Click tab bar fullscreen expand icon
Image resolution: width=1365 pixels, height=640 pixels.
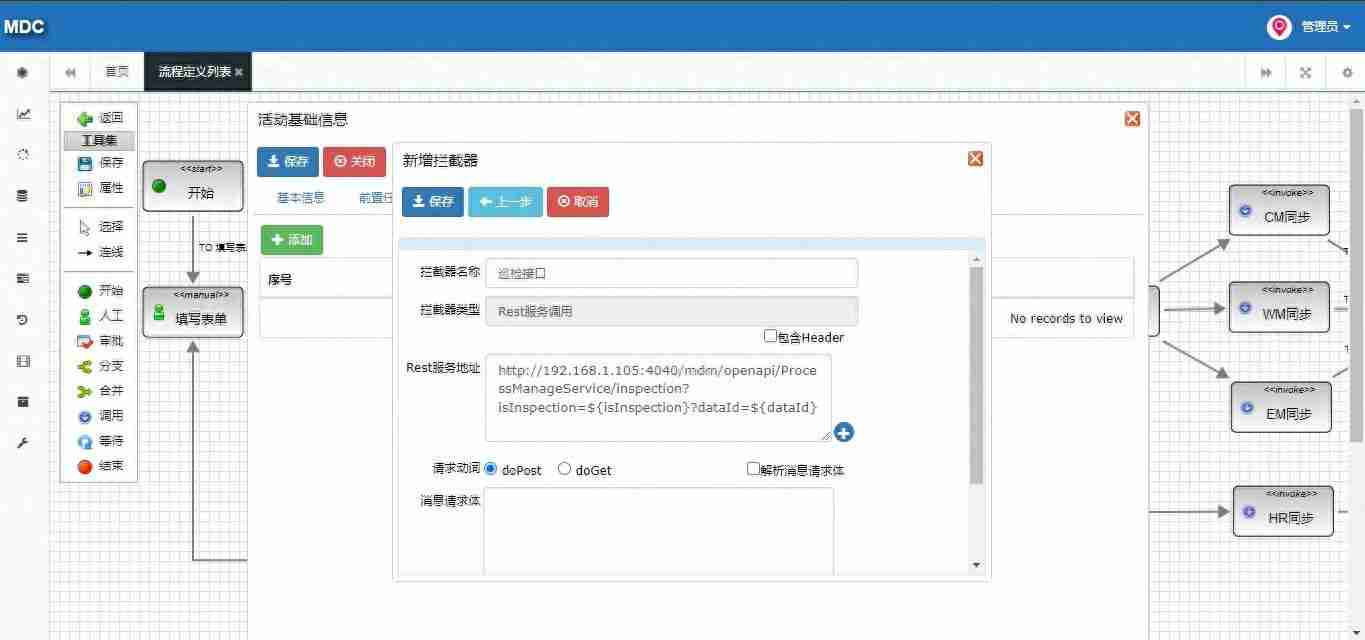[1305, 72]
